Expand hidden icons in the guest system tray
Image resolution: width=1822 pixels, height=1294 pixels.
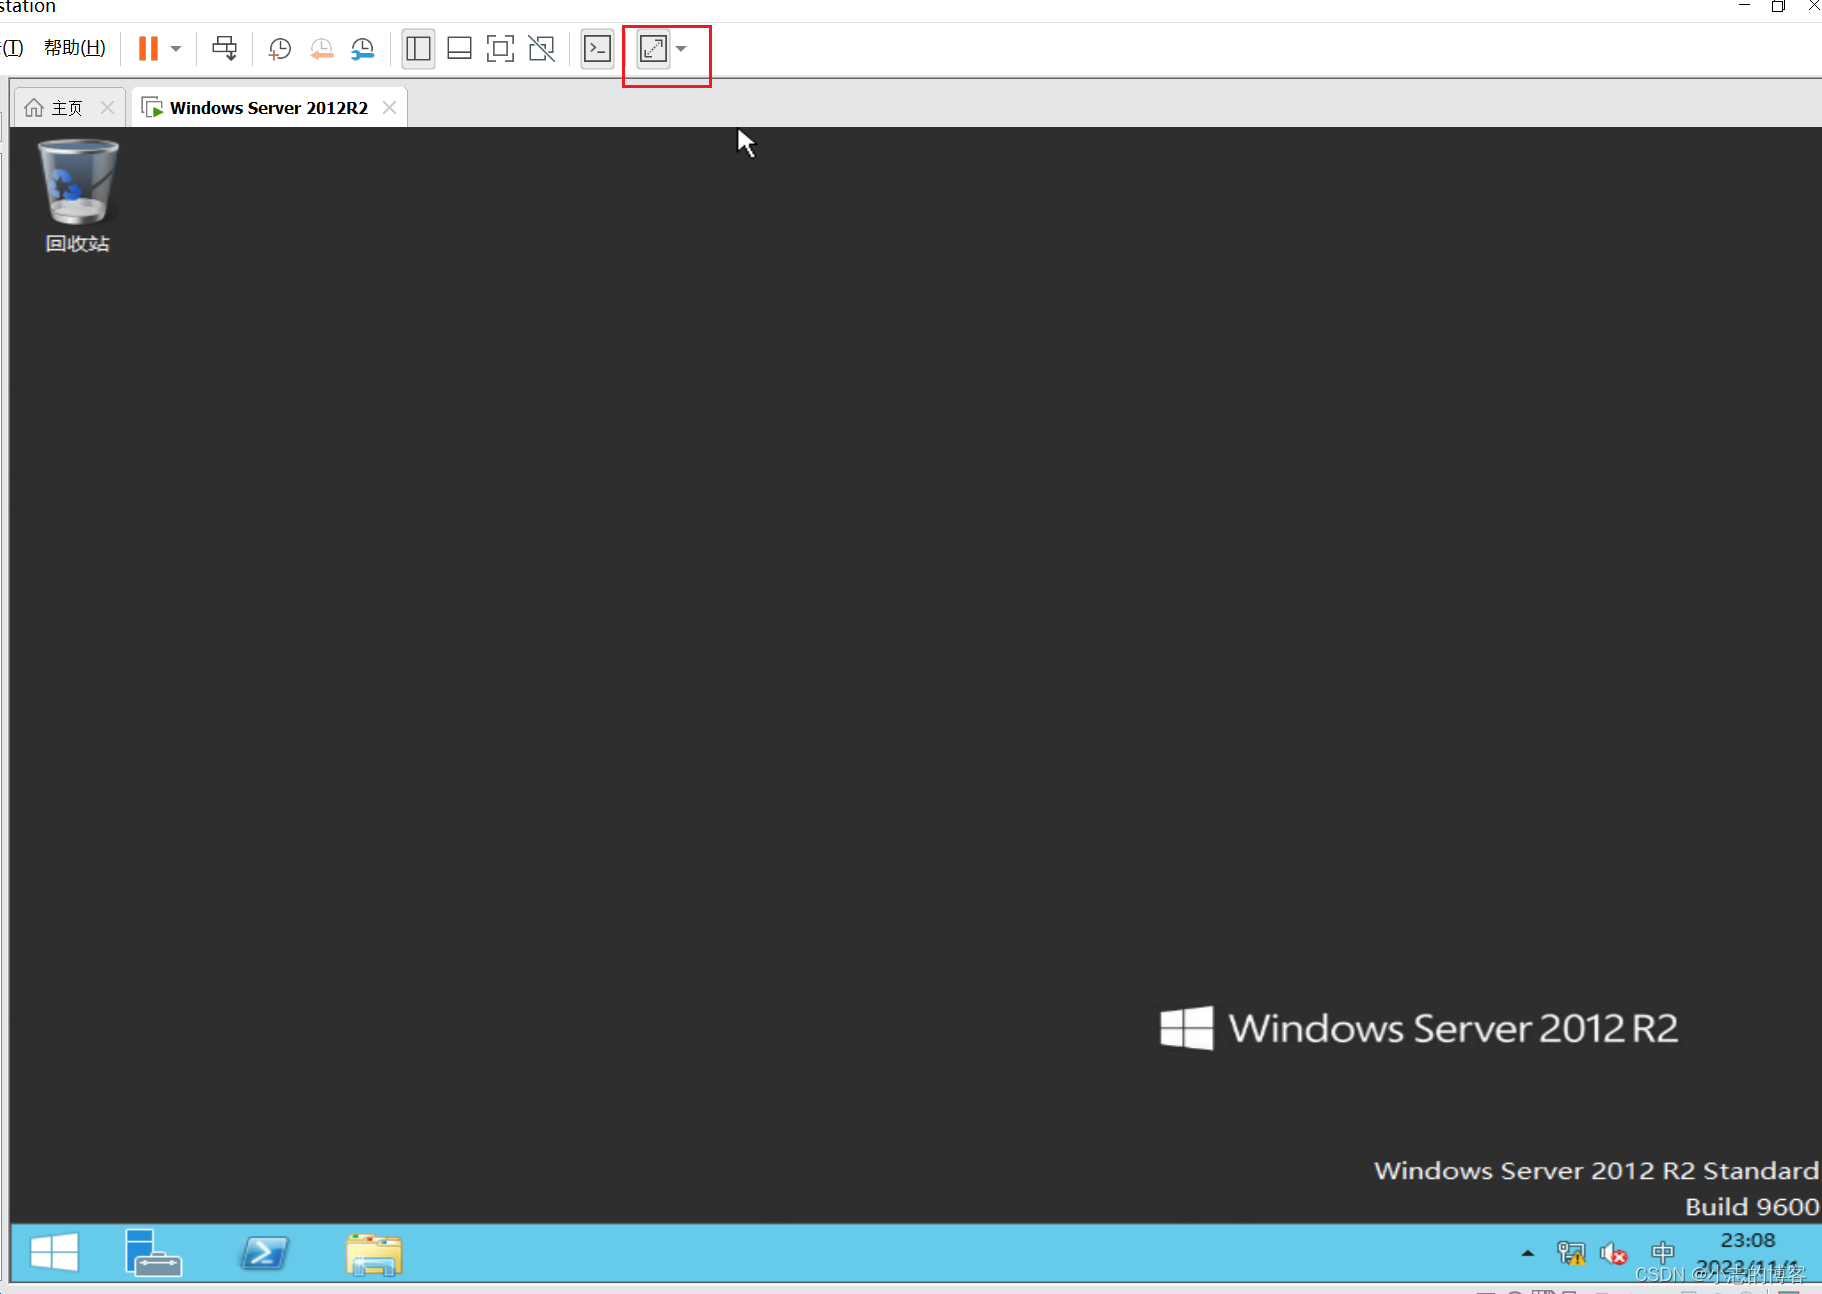1527,1252
